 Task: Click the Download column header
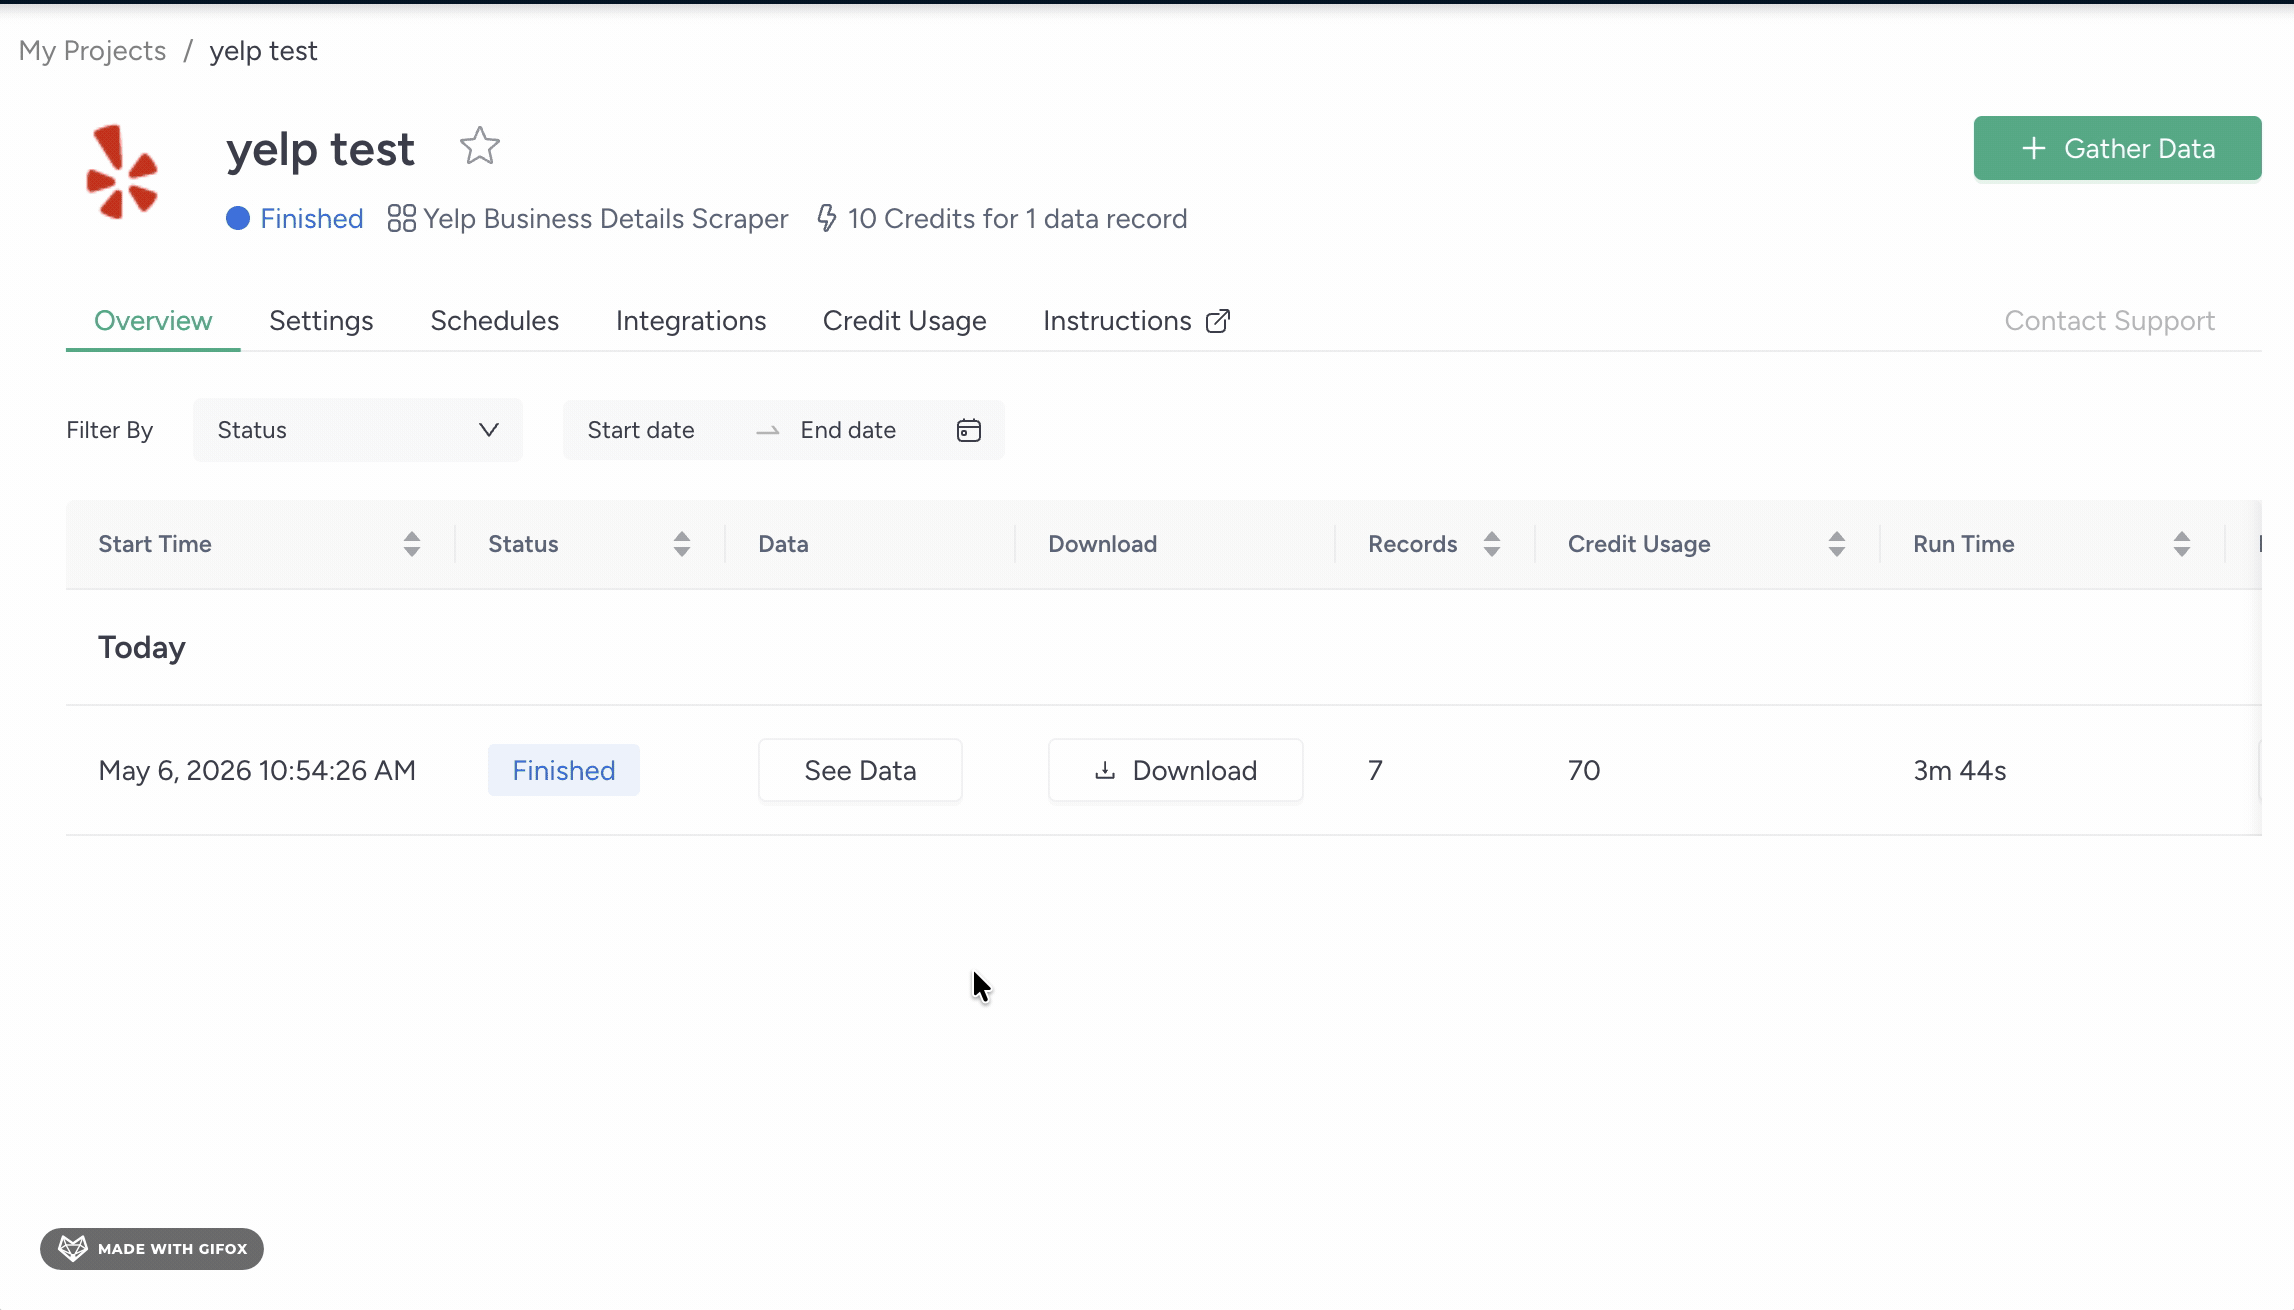(x=1103, y=544)
